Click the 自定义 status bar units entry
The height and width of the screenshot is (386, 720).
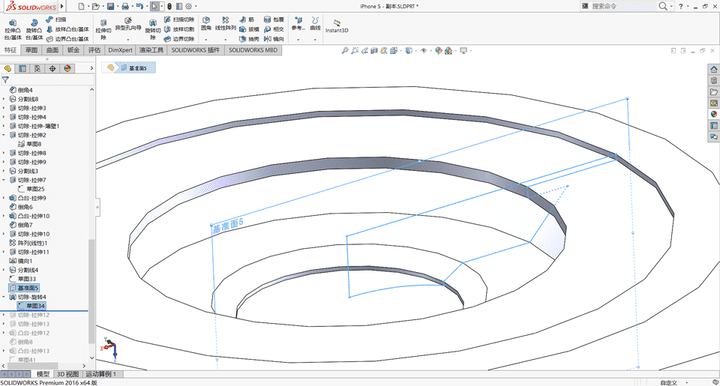[x=669, y=383]
